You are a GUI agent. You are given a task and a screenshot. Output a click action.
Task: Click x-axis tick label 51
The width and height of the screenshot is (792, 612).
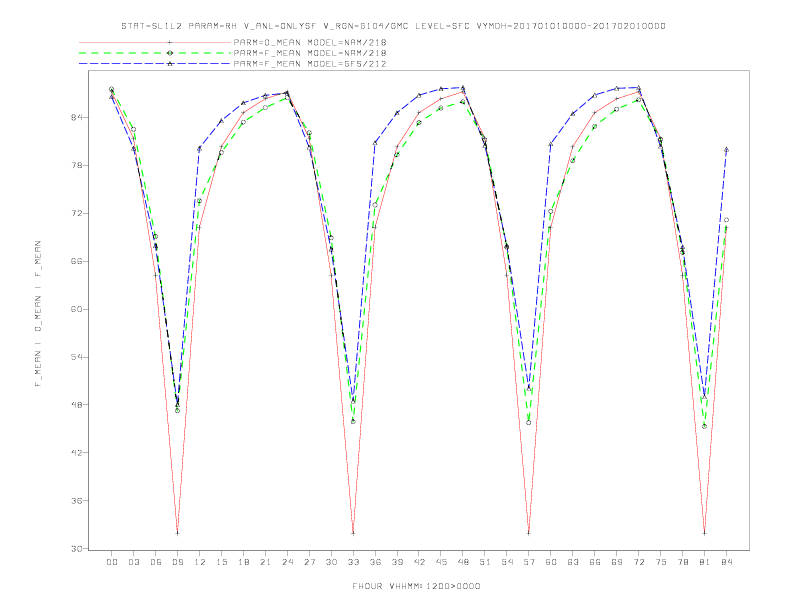pyautogui.click(x=485, y=562)
